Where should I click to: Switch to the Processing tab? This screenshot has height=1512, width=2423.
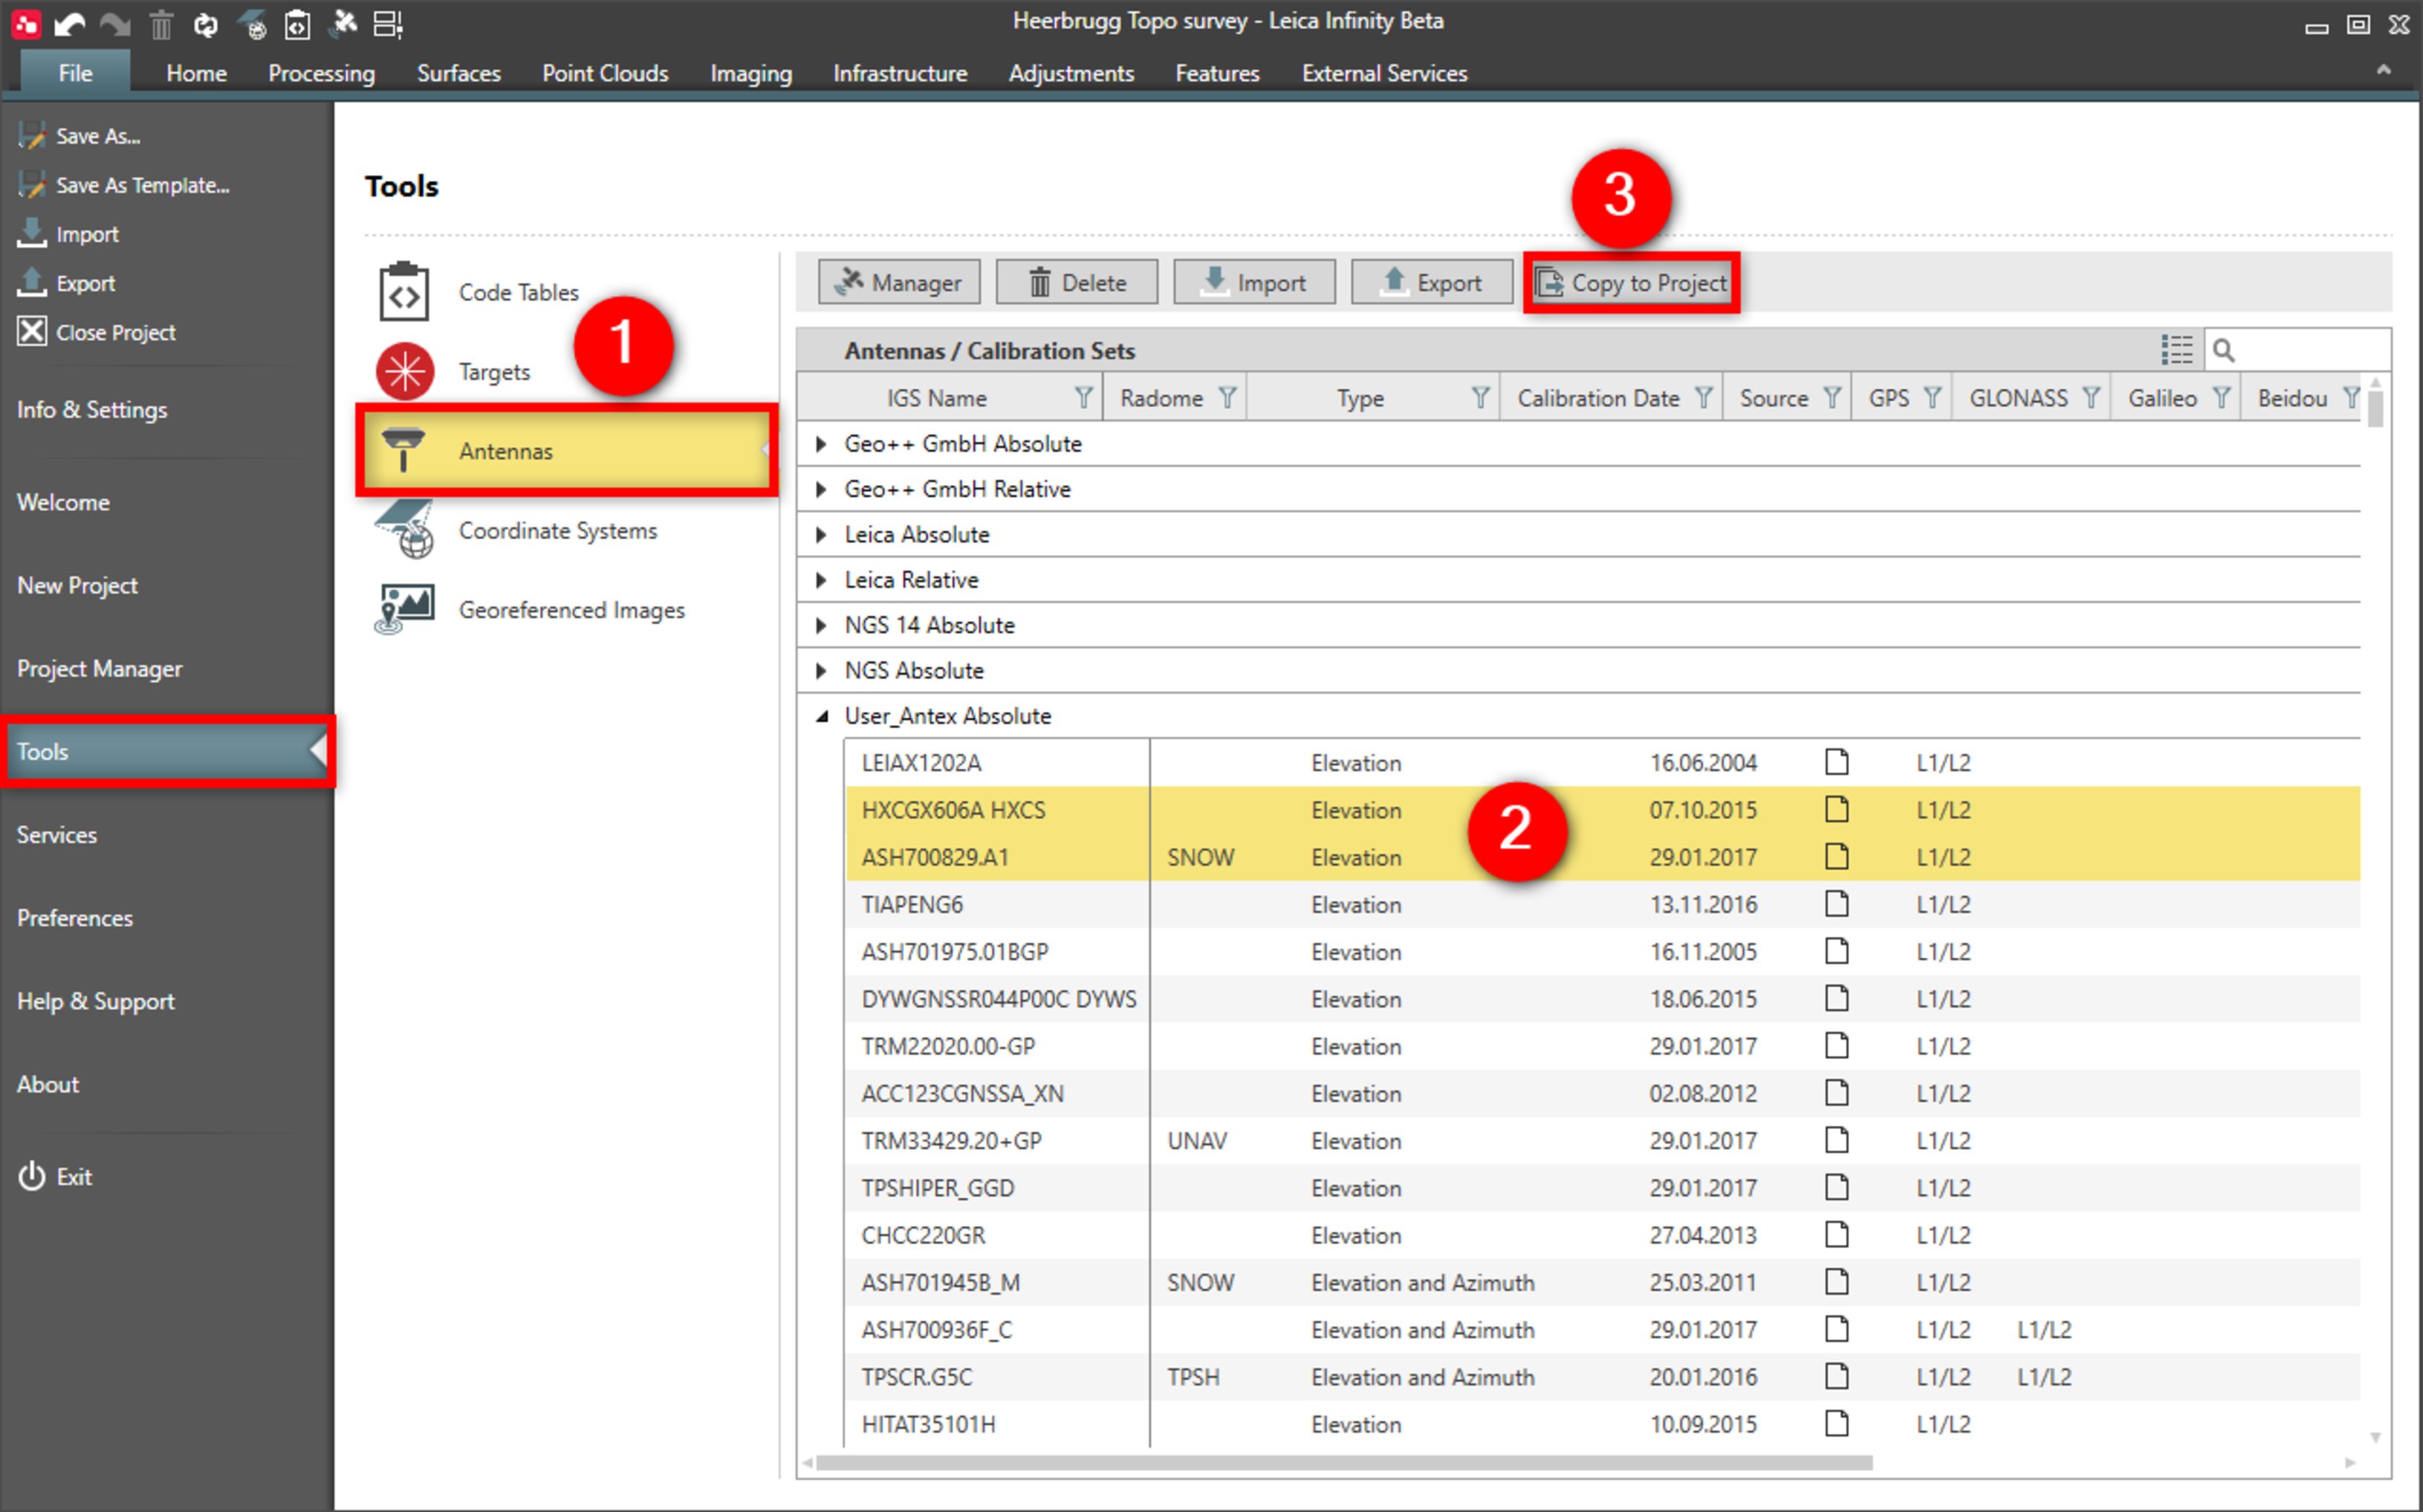321,73
